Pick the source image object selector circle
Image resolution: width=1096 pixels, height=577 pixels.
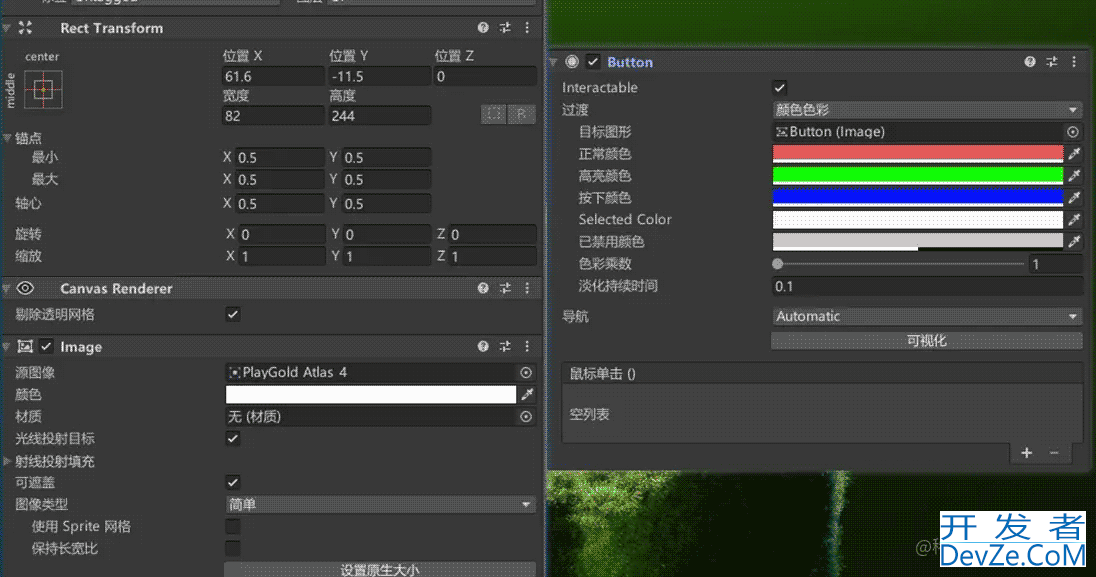(526, 372)
